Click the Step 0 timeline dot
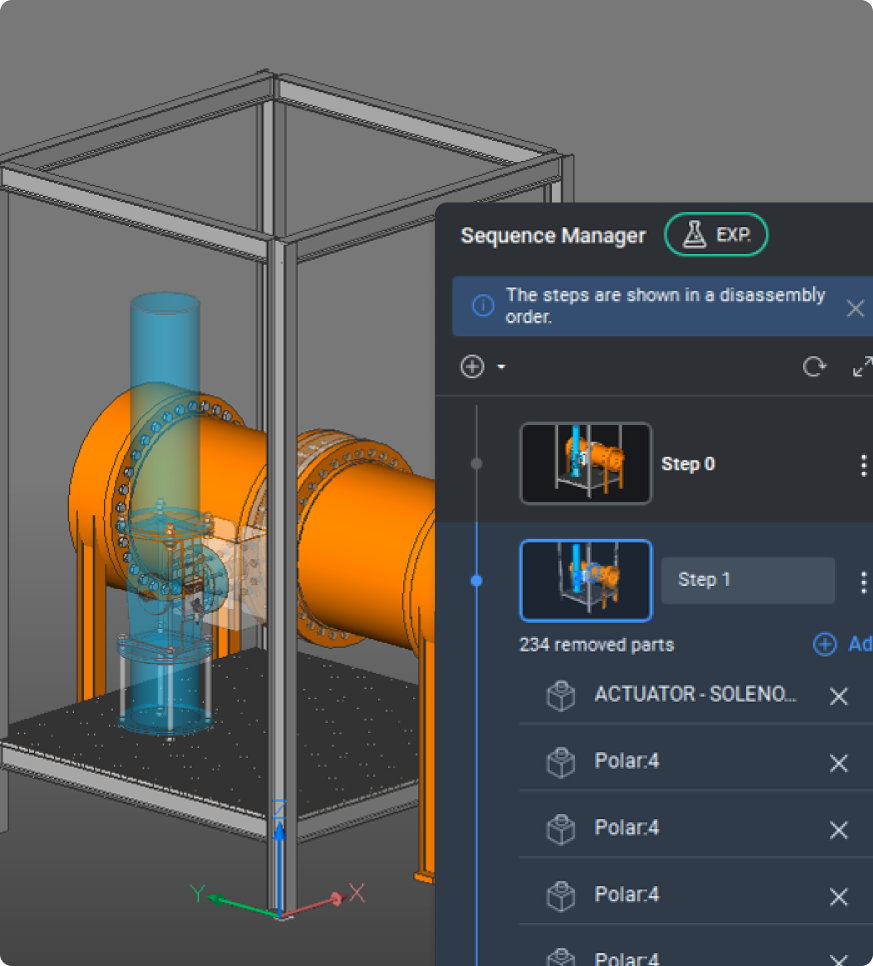Image resolution: width=873 pixels, height=966 pixels. click(476, 463)
